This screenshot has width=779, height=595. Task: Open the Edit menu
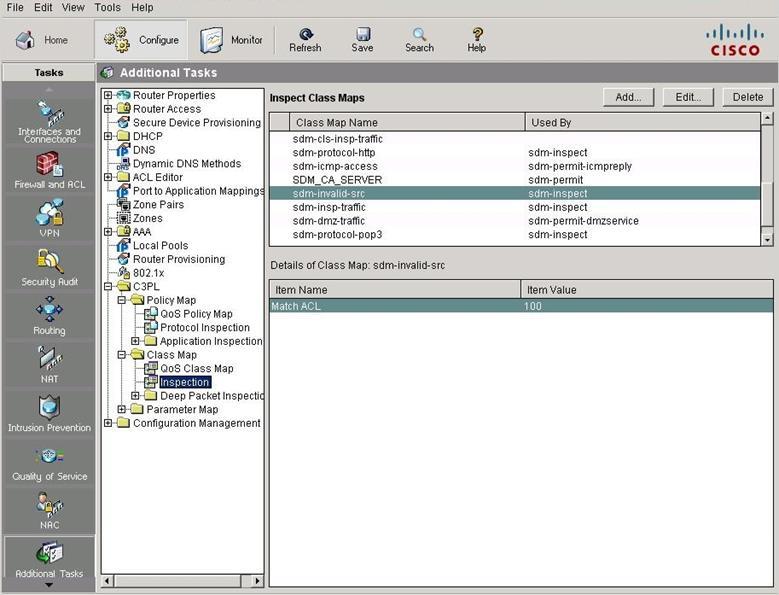point(43,7)
